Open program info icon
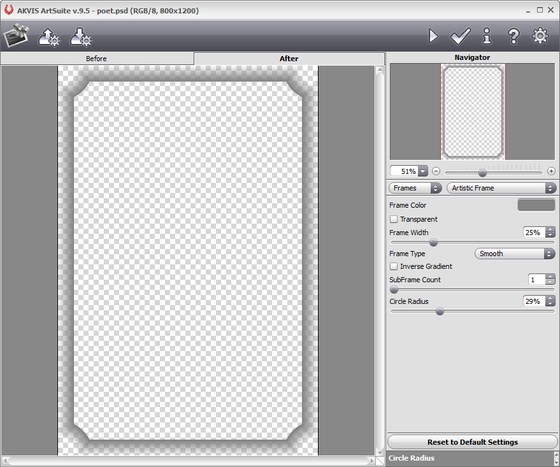 click(487, 36)
